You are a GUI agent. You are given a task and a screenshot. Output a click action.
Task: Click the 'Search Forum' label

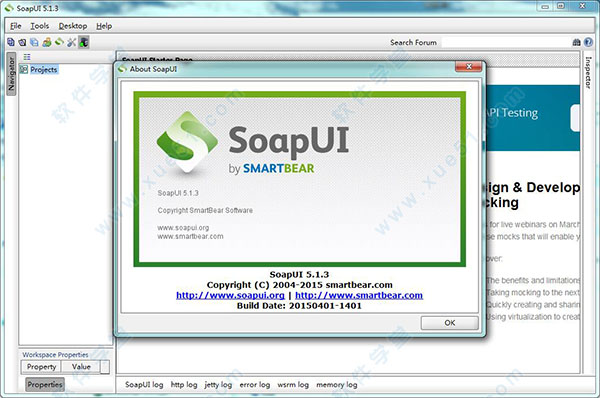pyautogui.click(x=413, y=42)
